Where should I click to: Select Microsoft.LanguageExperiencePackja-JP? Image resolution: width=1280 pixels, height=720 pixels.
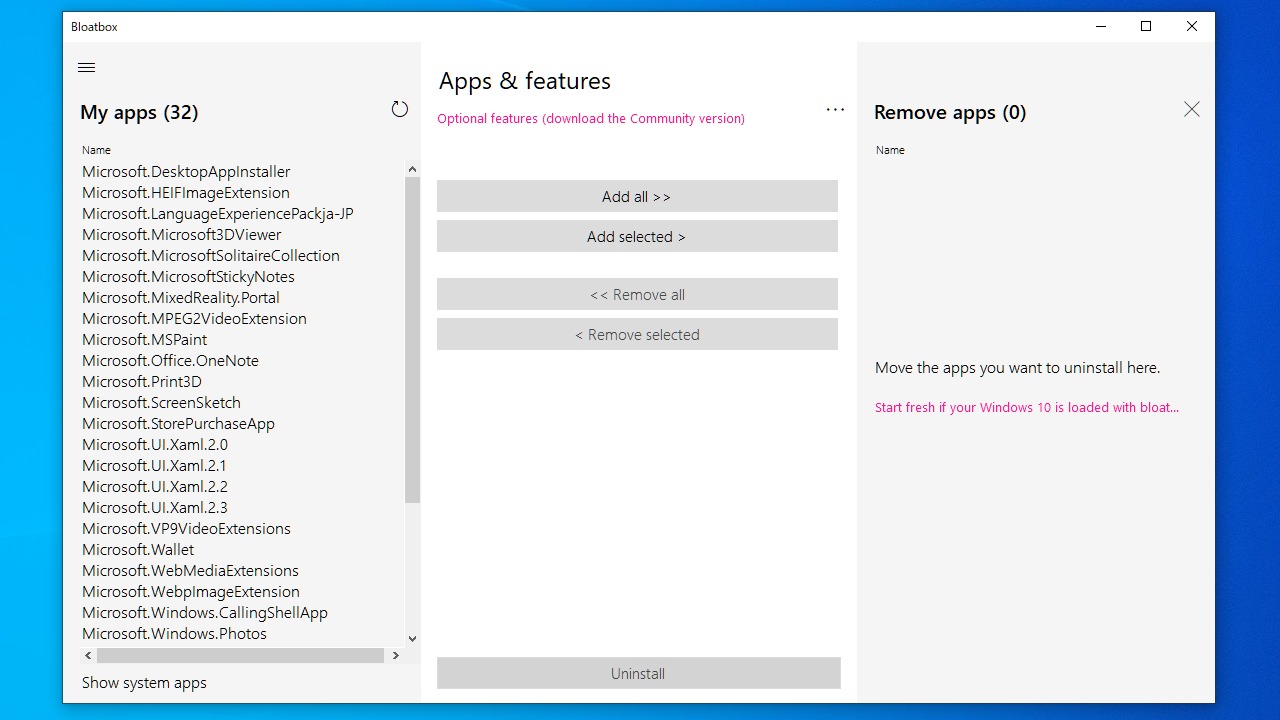point(218,214)
